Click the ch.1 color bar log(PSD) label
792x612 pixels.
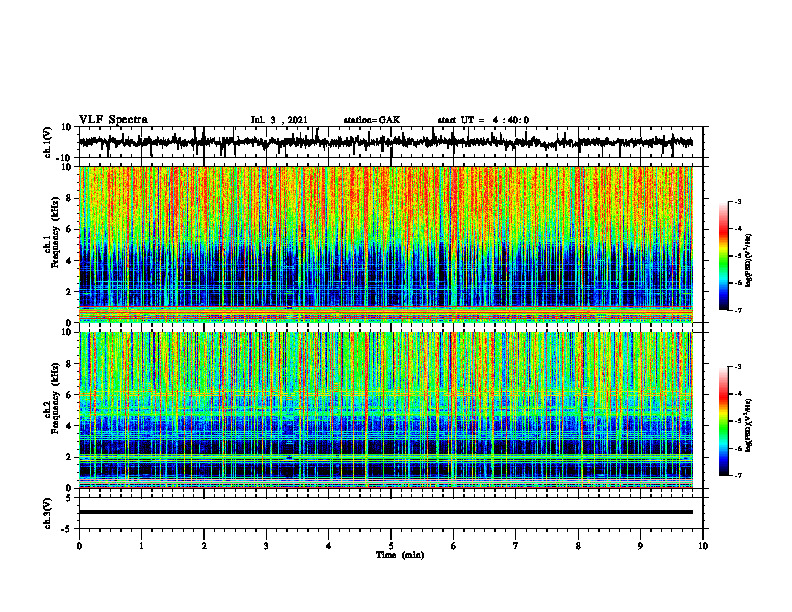click(x=749, y=261)
